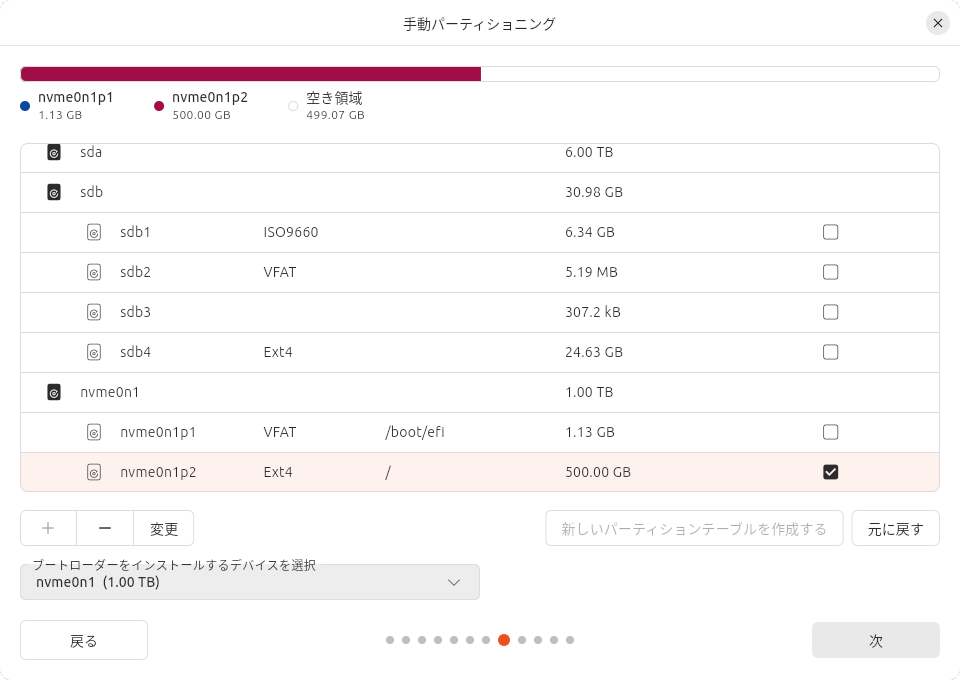This screenshot has width=960, height=680.
Task: Click the sdb4 partition icon
Action: [x=94, y=352]
